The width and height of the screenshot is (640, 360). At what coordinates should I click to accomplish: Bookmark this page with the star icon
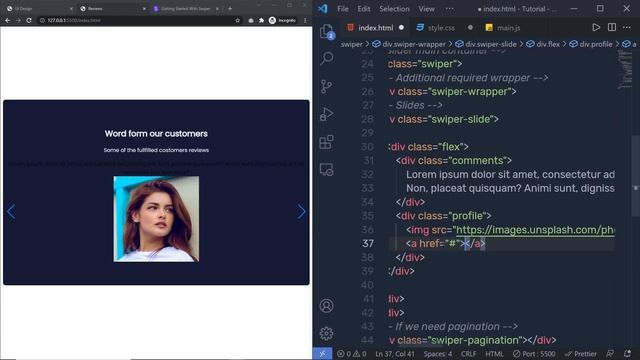click(238, 20)
